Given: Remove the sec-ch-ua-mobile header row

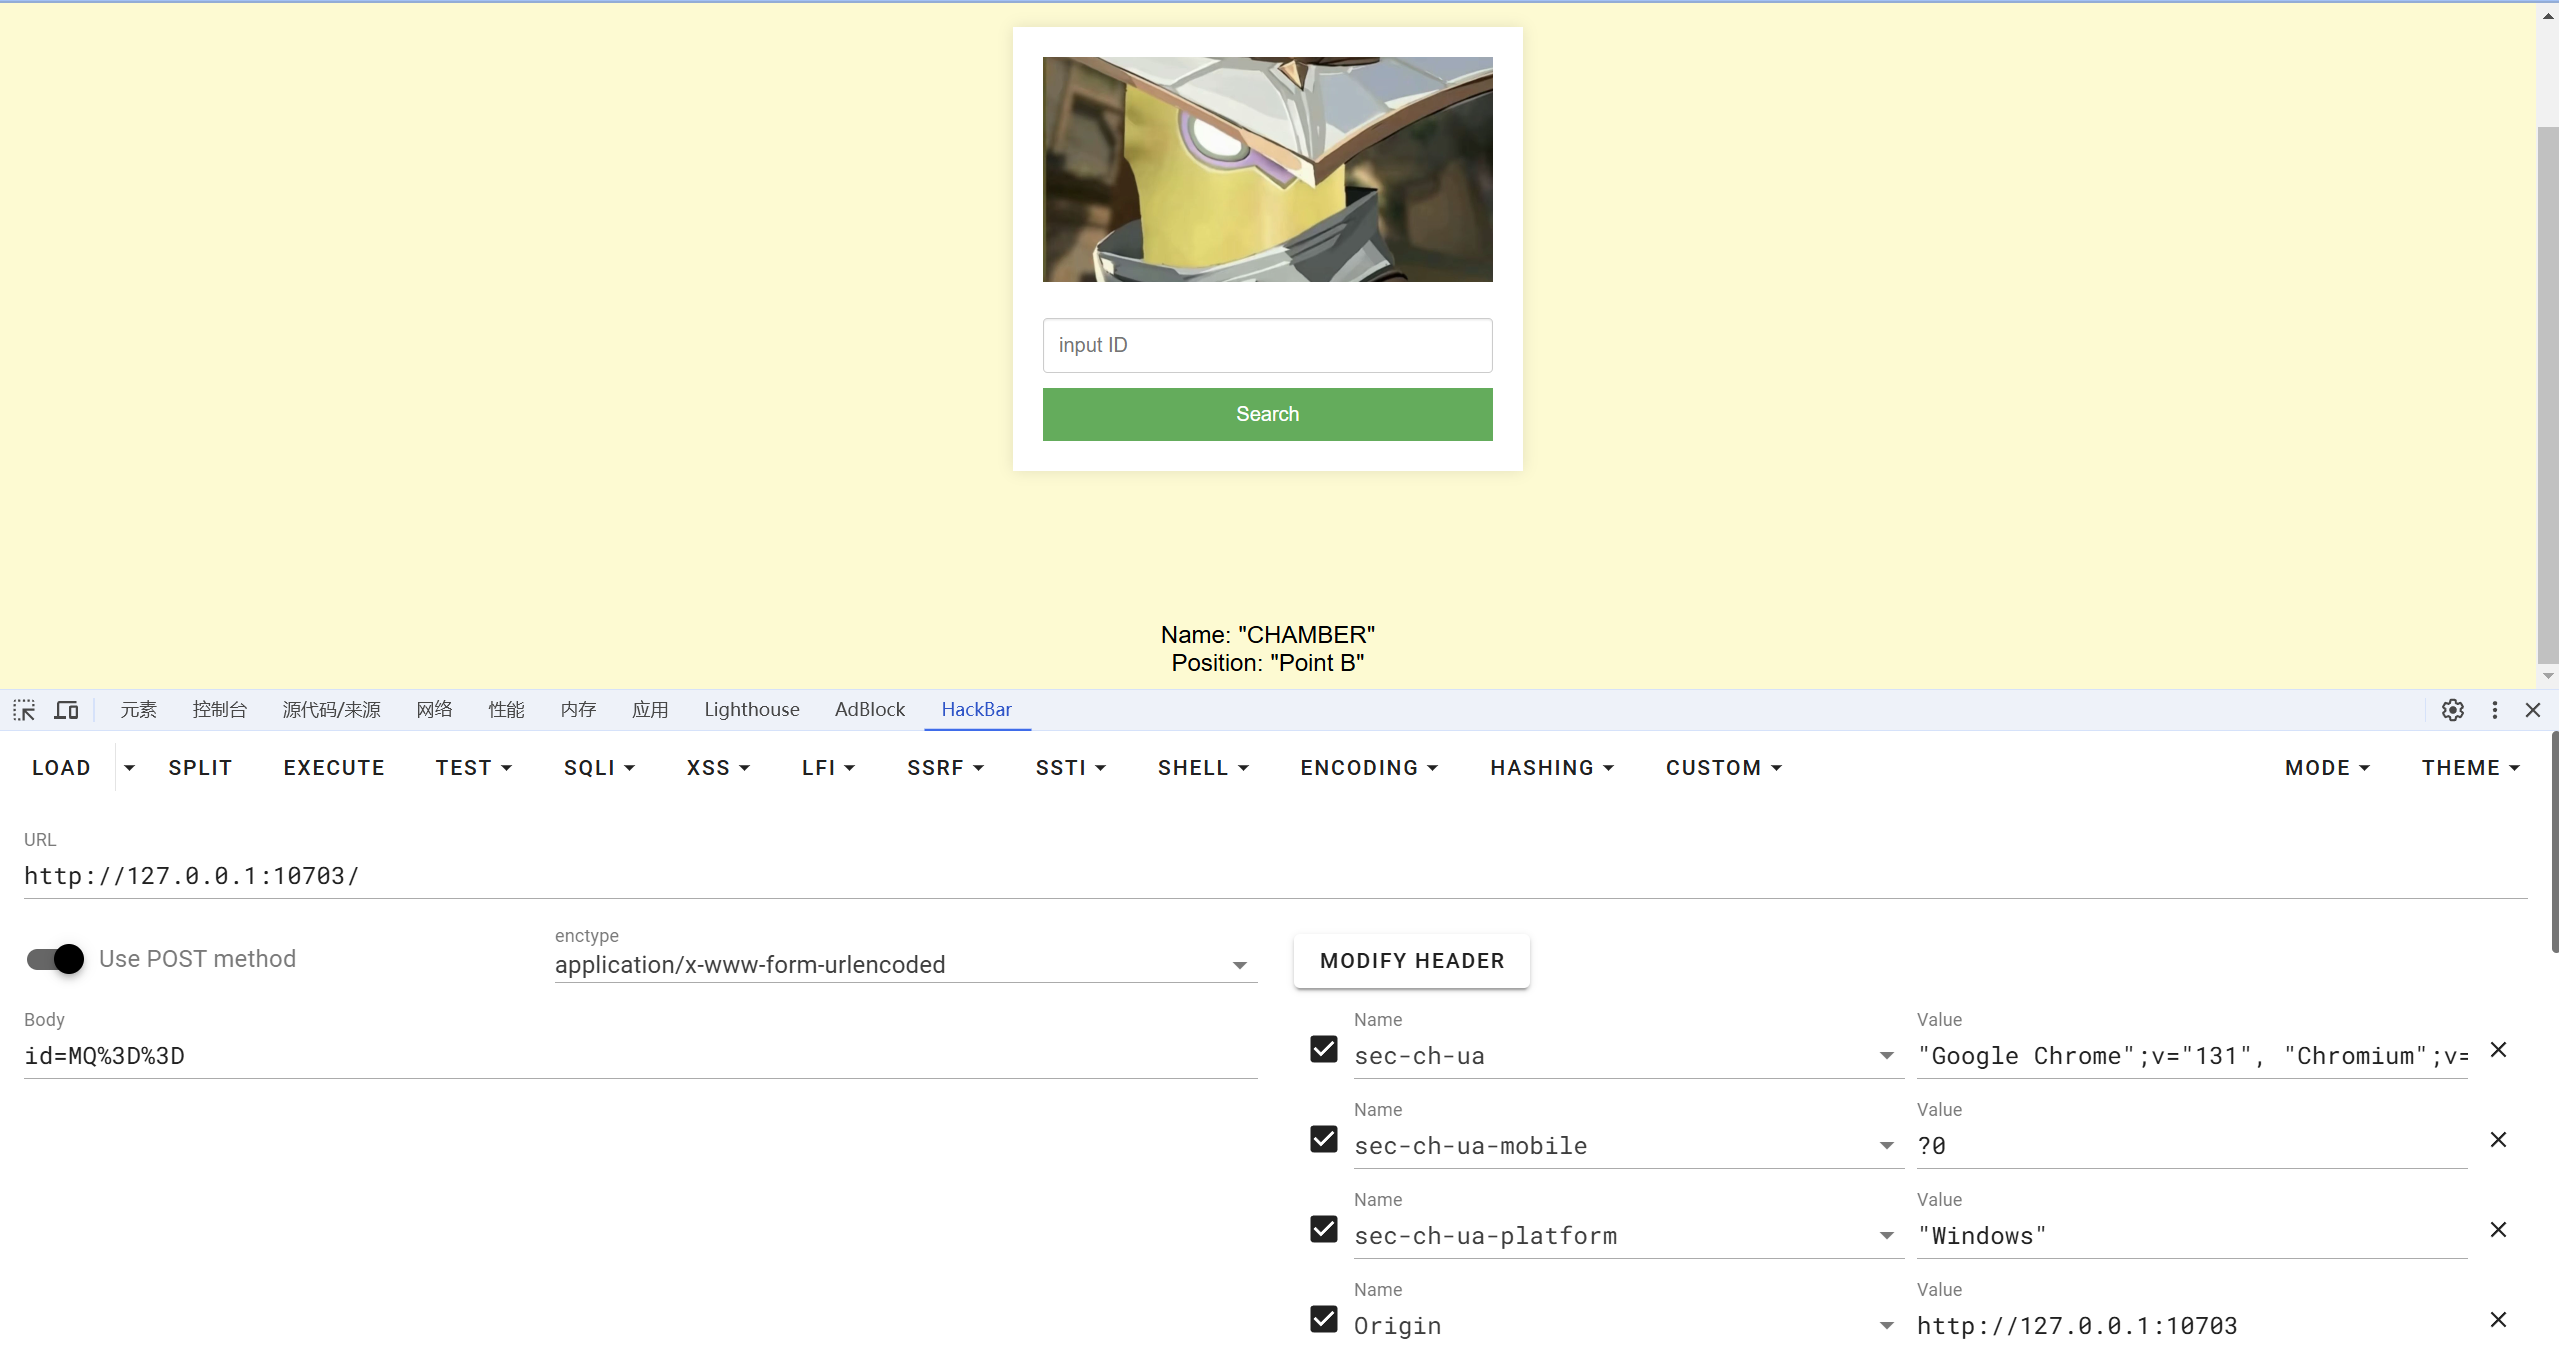Looking at the screenshot, I should 2497,1140.
